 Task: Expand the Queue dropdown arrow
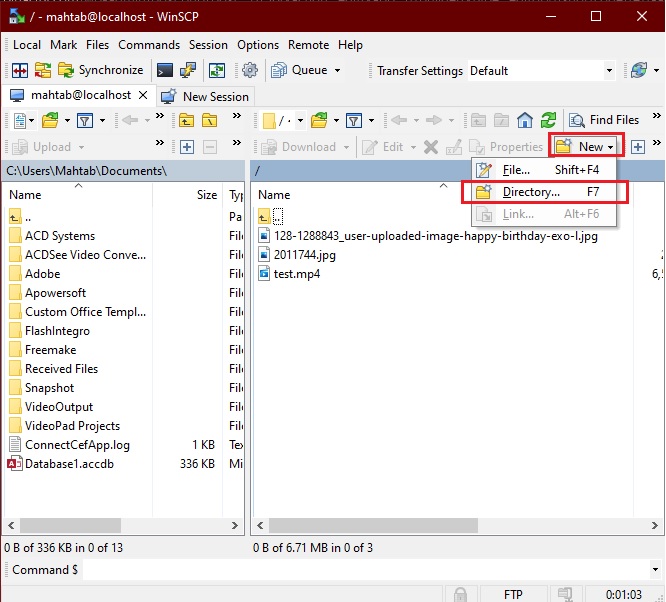pos(337,71)
